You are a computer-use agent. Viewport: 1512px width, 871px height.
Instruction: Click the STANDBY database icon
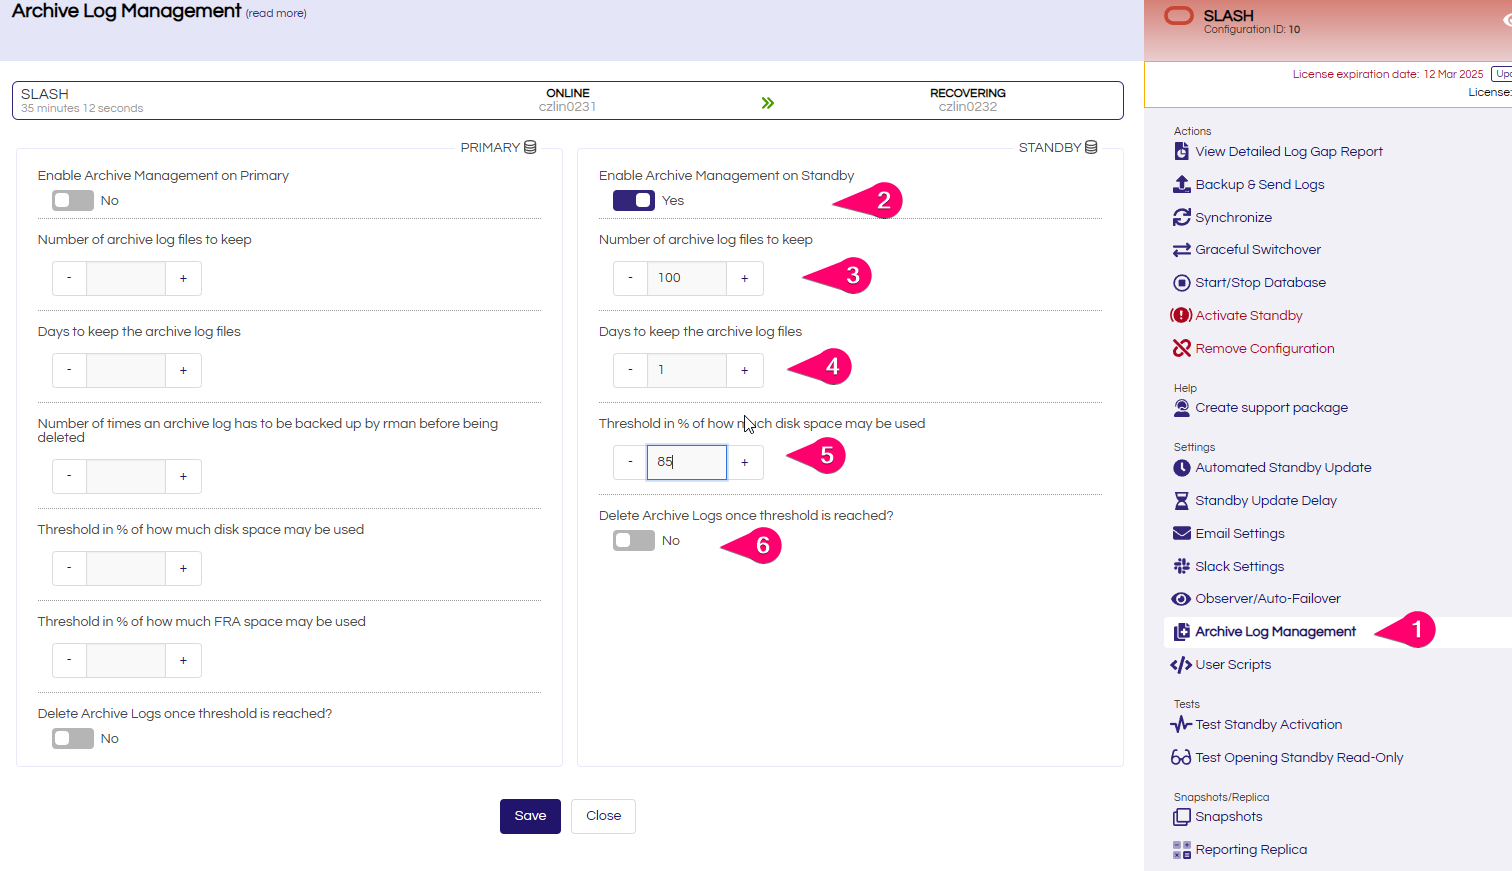point(1091,147)
